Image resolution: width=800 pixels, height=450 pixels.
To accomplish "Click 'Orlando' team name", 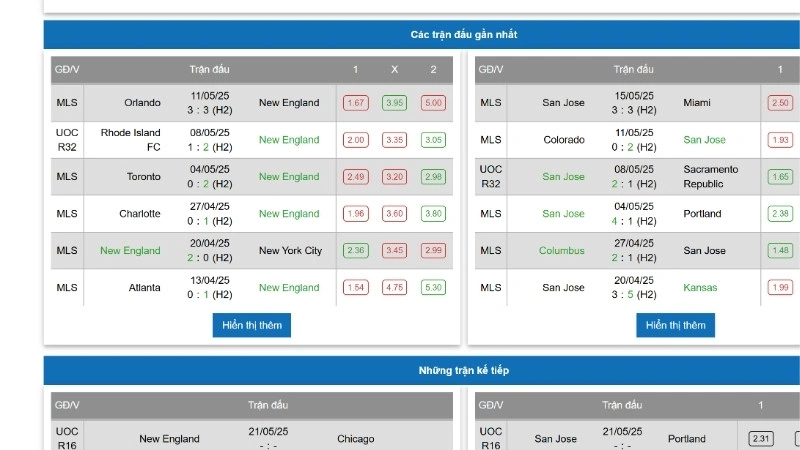I will tap(142, 103).
